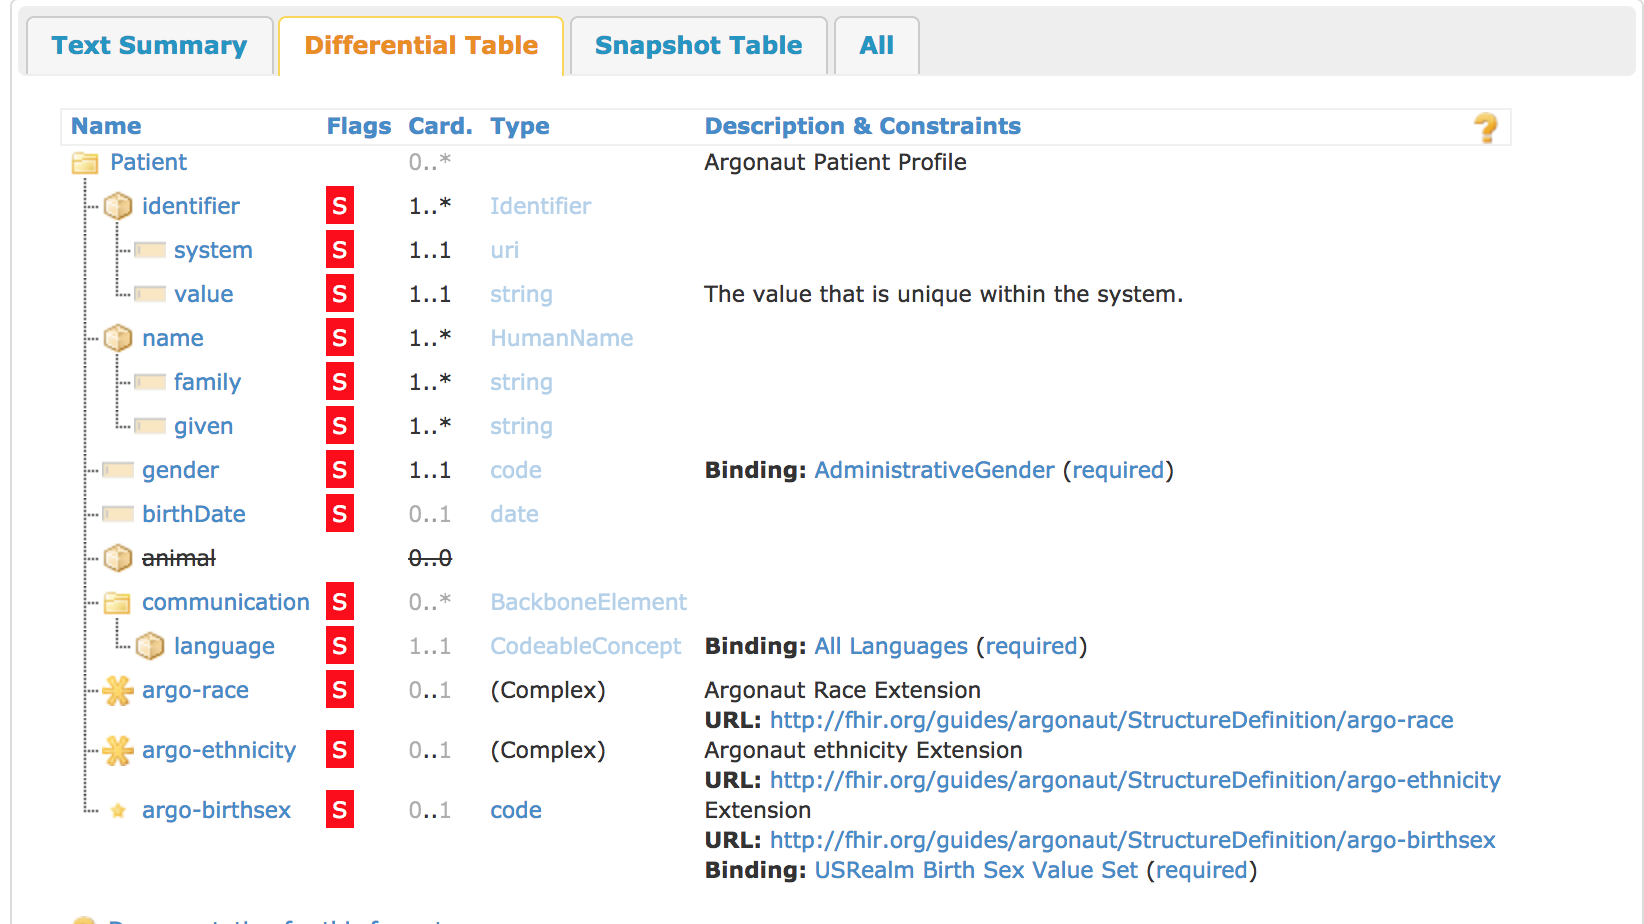Click the value primitive element icon

click(x=150, y=294)
